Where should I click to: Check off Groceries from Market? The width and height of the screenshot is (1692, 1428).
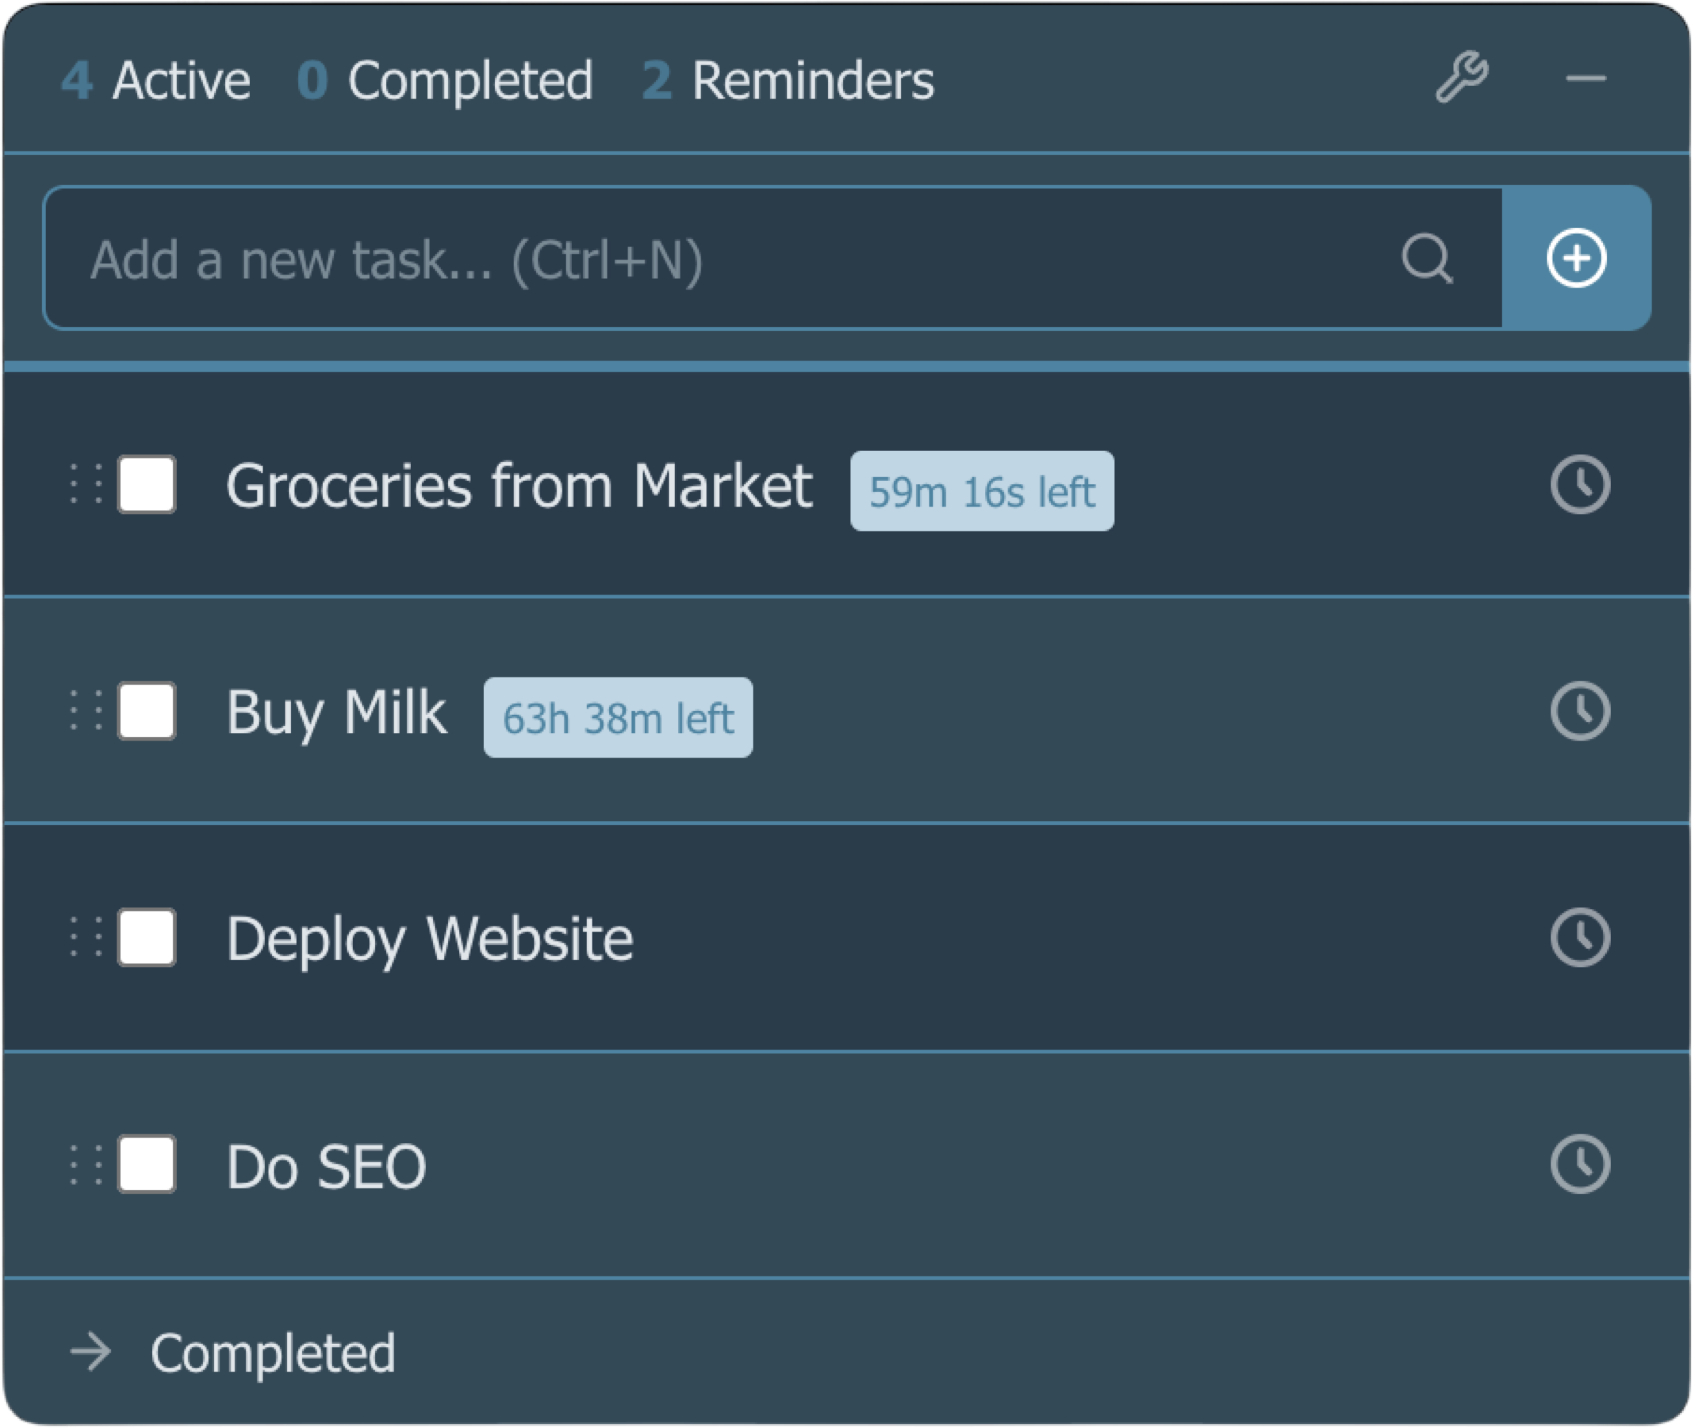point(146,487)
